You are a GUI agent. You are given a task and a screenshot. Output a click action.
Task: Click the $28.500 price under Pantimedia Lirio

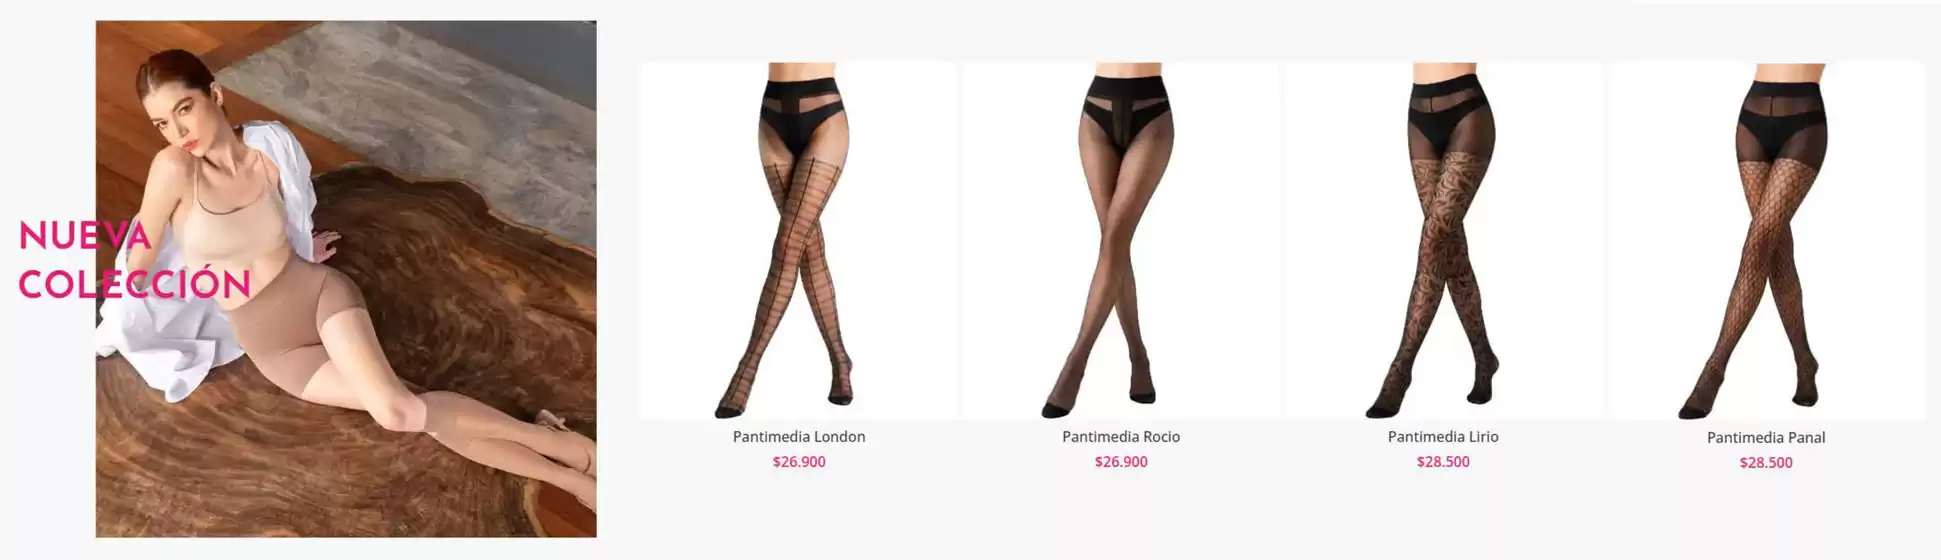[x=1443, y=462]
